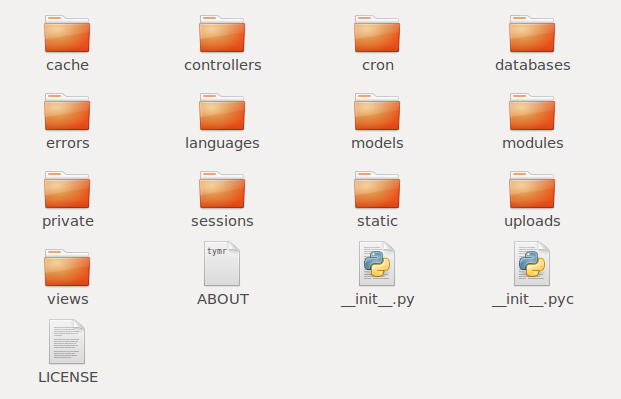The image size is (621, 399).
Task: Open the static folder icon
Action: pyautogui.click(x=377, y=190)
